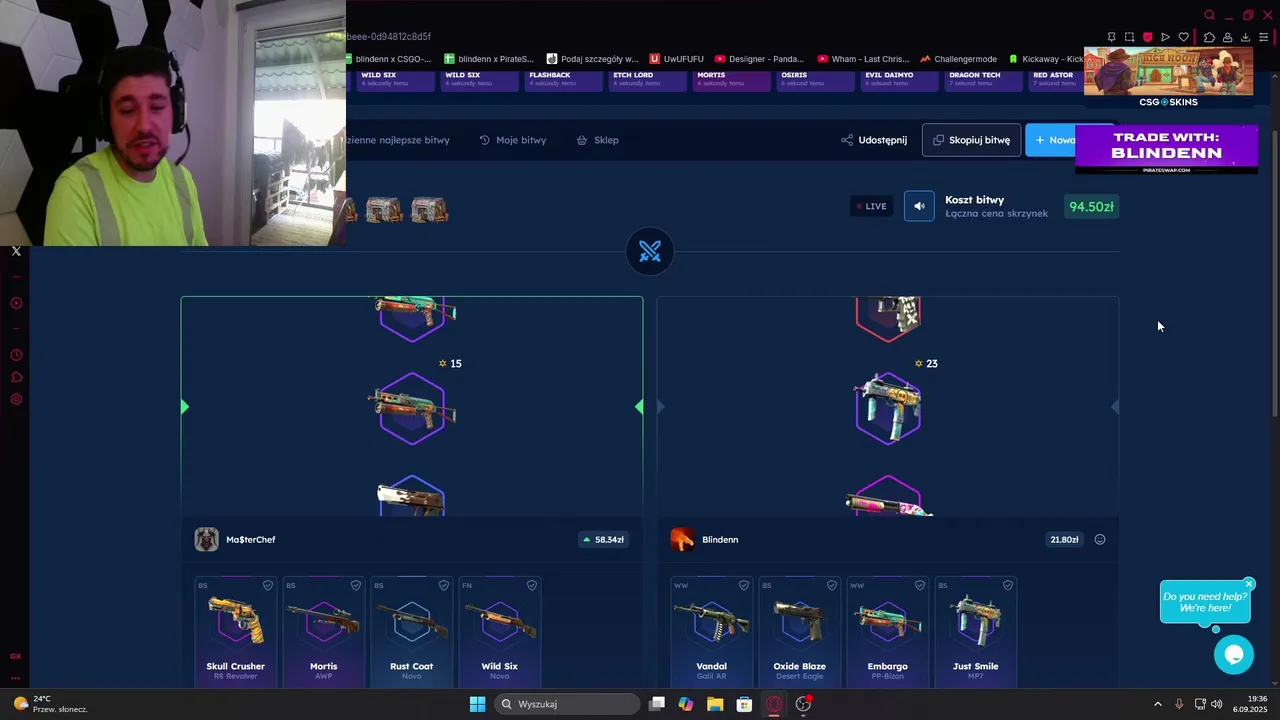Viewport: 1280px width, 720px height.
Task: Open Windows Start menu
Action: [477, 704]
